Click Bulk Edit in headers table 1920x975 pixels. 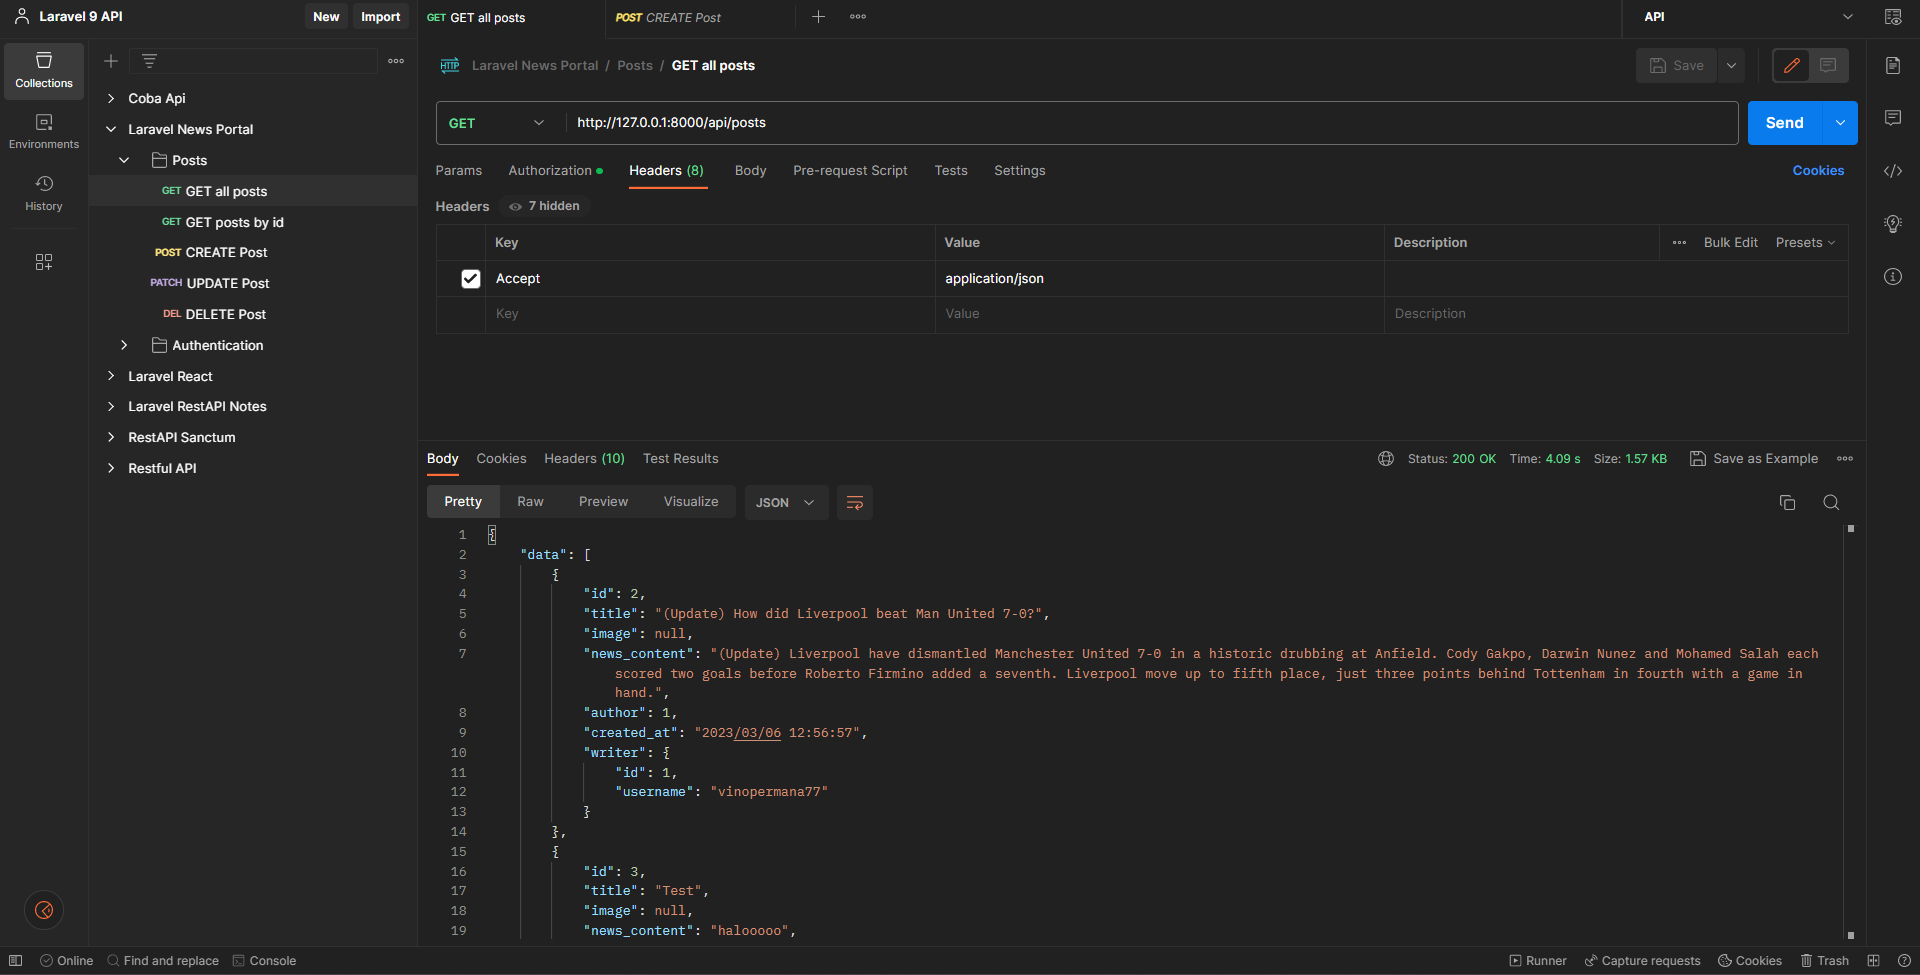coord(1730,243)
